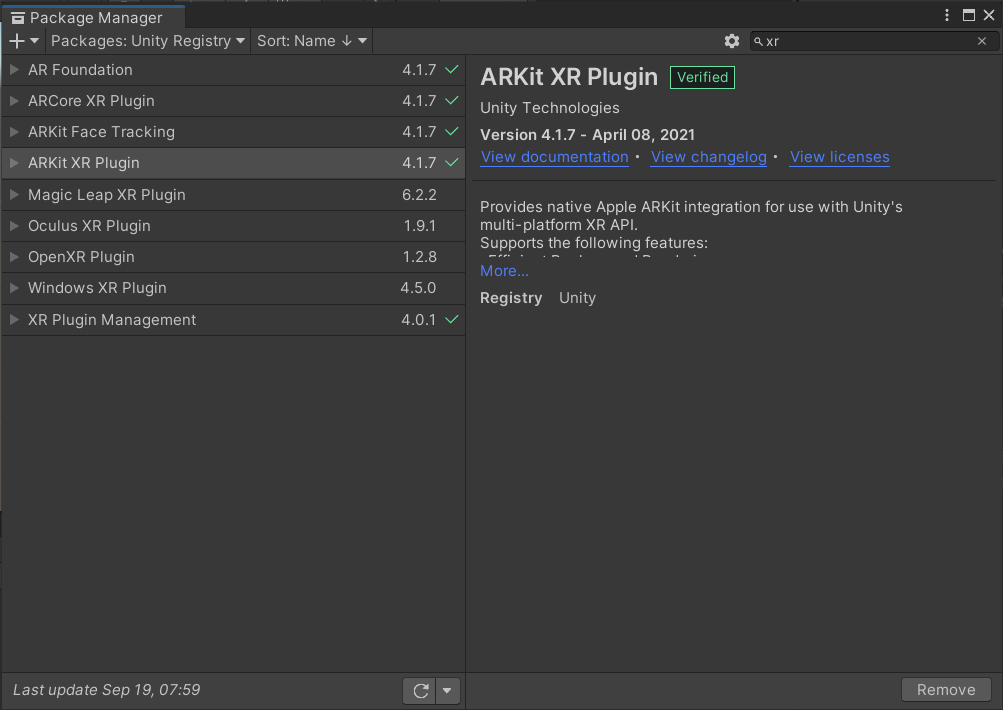Click the installed checkmark on ARKit XR Plugin
The height and width of the screenshot is (710, 1003).
tap(452, 162)
